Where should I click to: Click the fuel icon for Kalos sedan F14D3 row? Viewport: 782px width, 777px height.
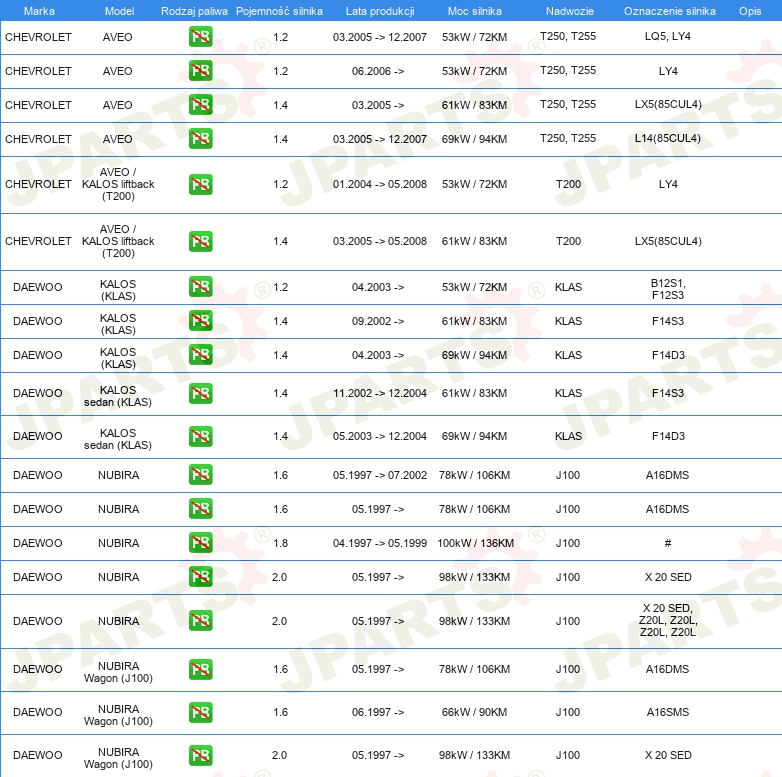click(200, 436)
